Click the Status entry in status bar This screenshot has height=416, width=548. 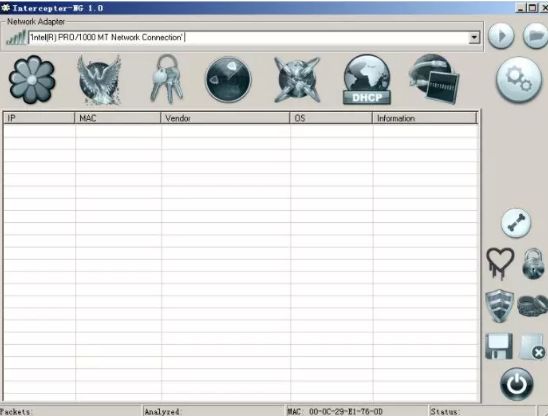482,411
